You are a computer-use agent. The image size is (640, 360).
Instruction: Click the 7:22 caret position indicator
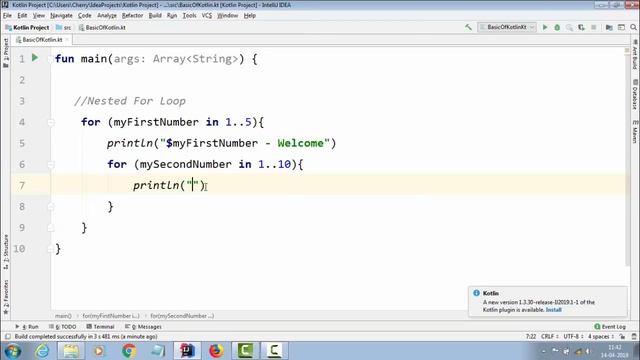[x=531, y=337]
